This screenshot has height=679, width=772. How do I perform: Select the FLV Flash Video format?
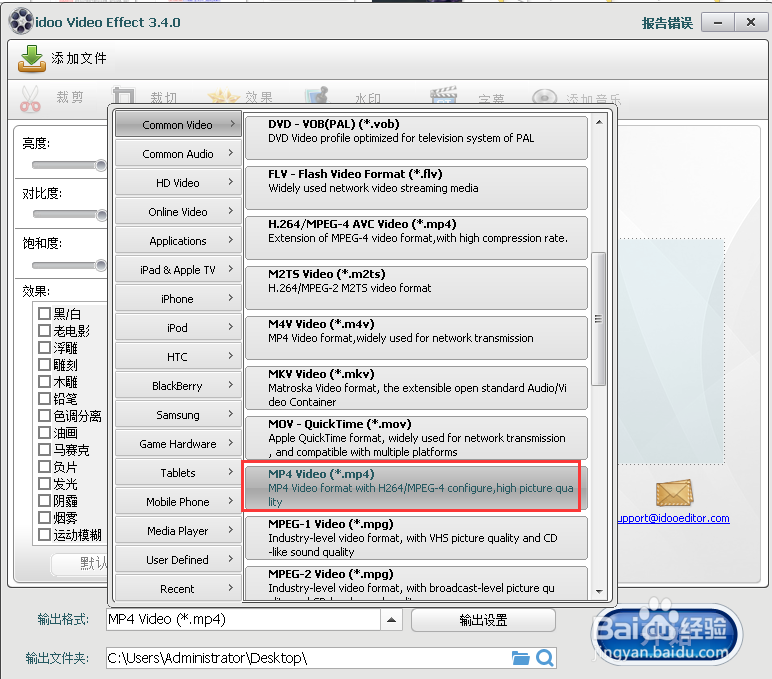tap(416, 188)
